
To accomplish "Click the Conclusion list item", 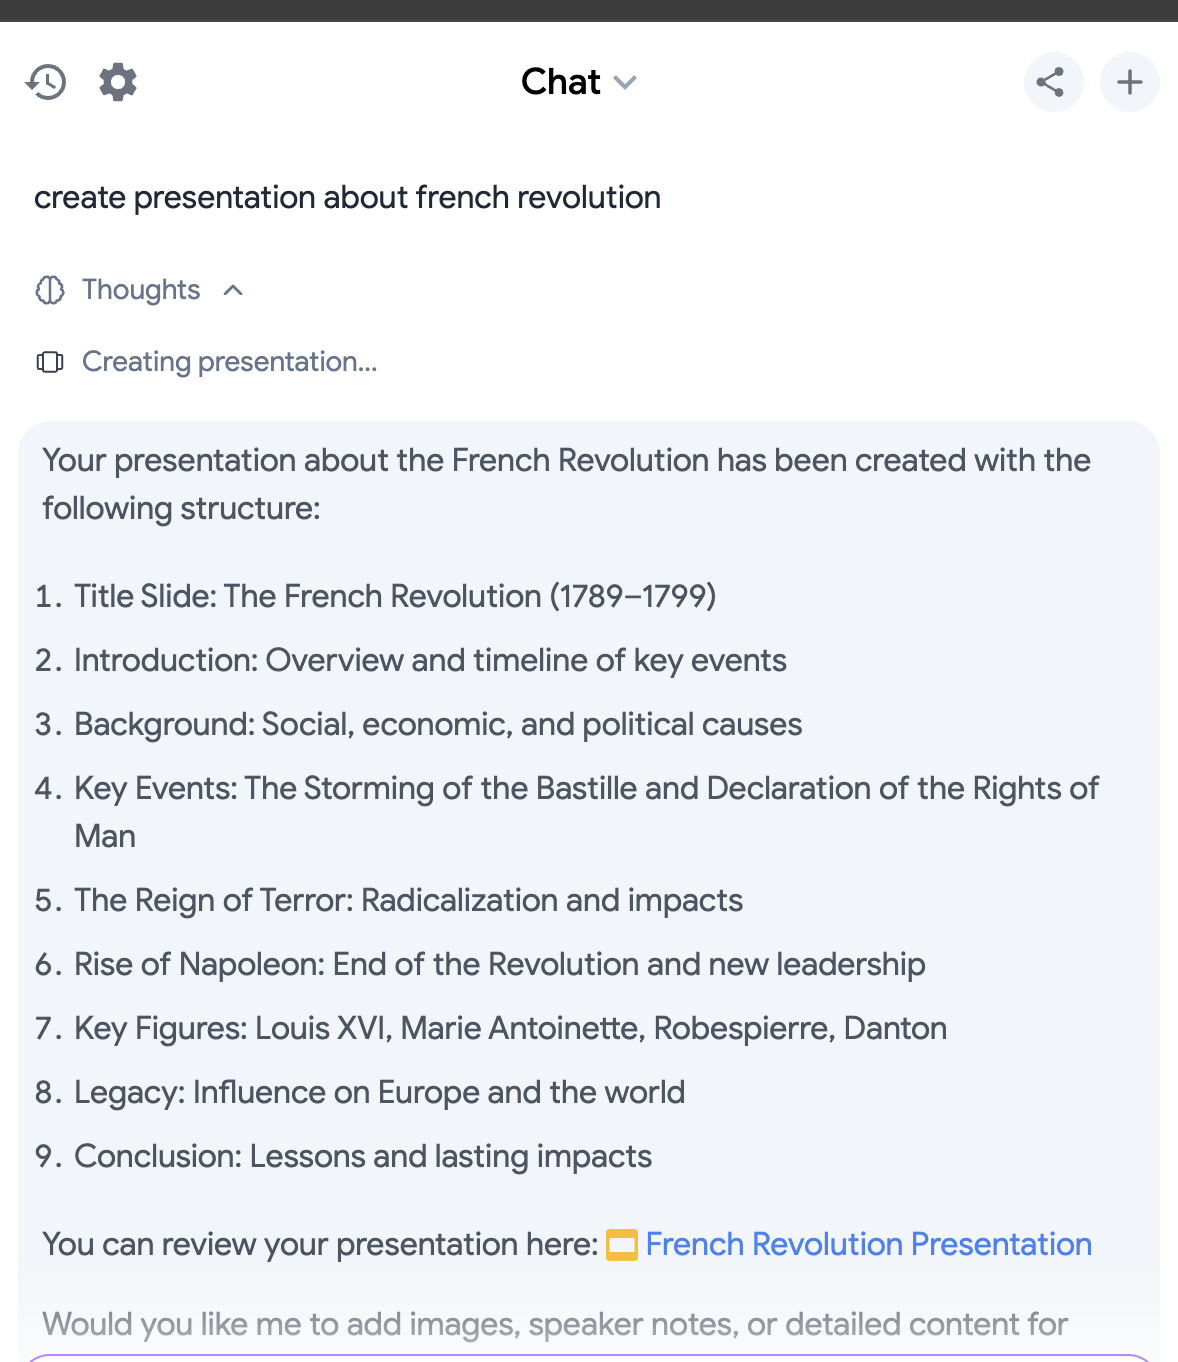I will point(363,1156).
